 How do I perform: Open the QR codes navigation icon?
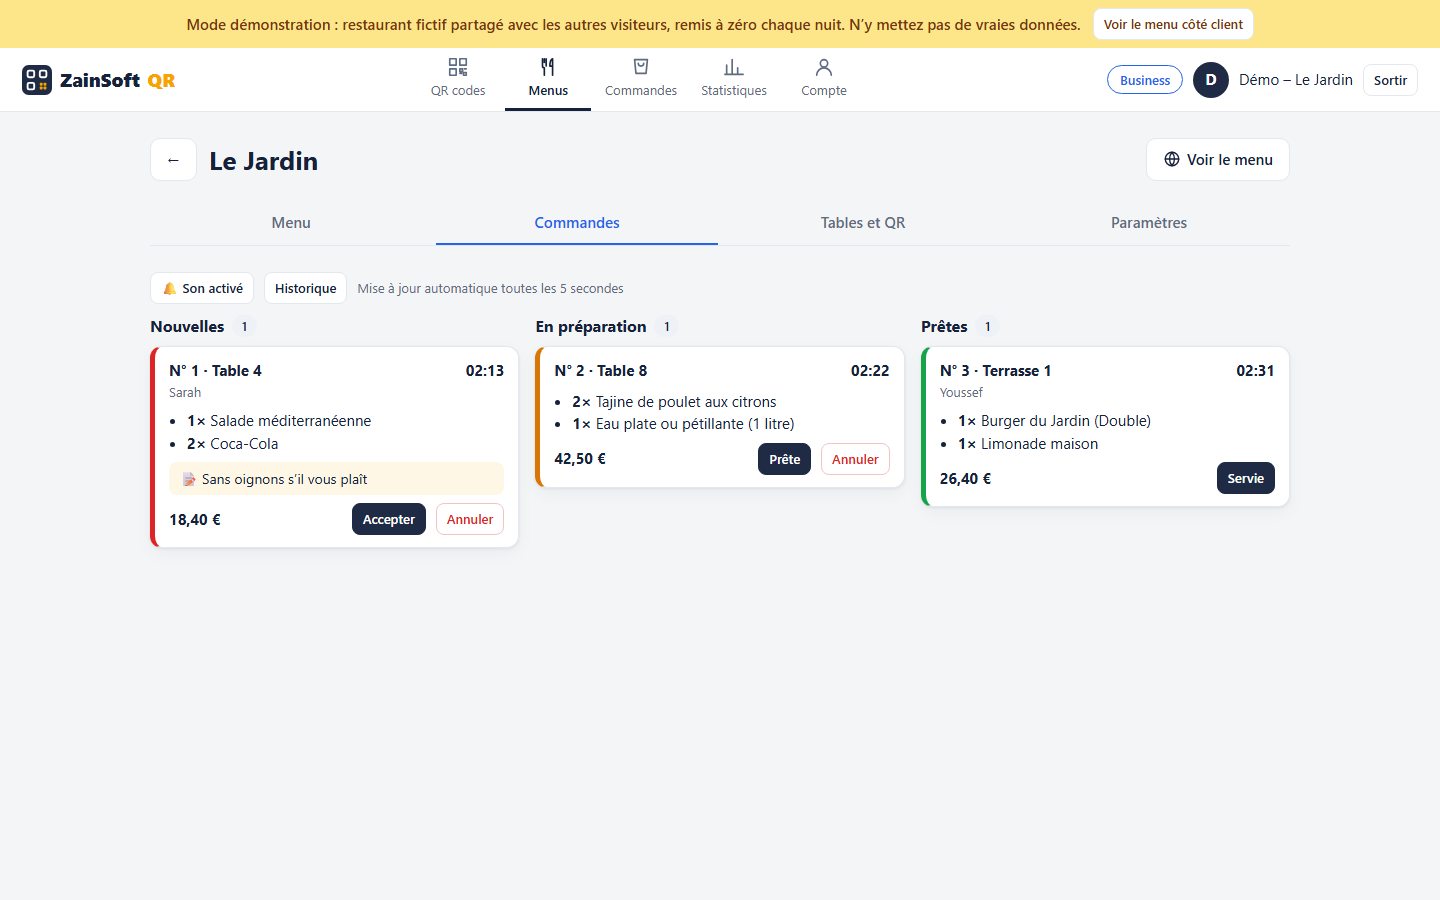[x=458, y=67]
